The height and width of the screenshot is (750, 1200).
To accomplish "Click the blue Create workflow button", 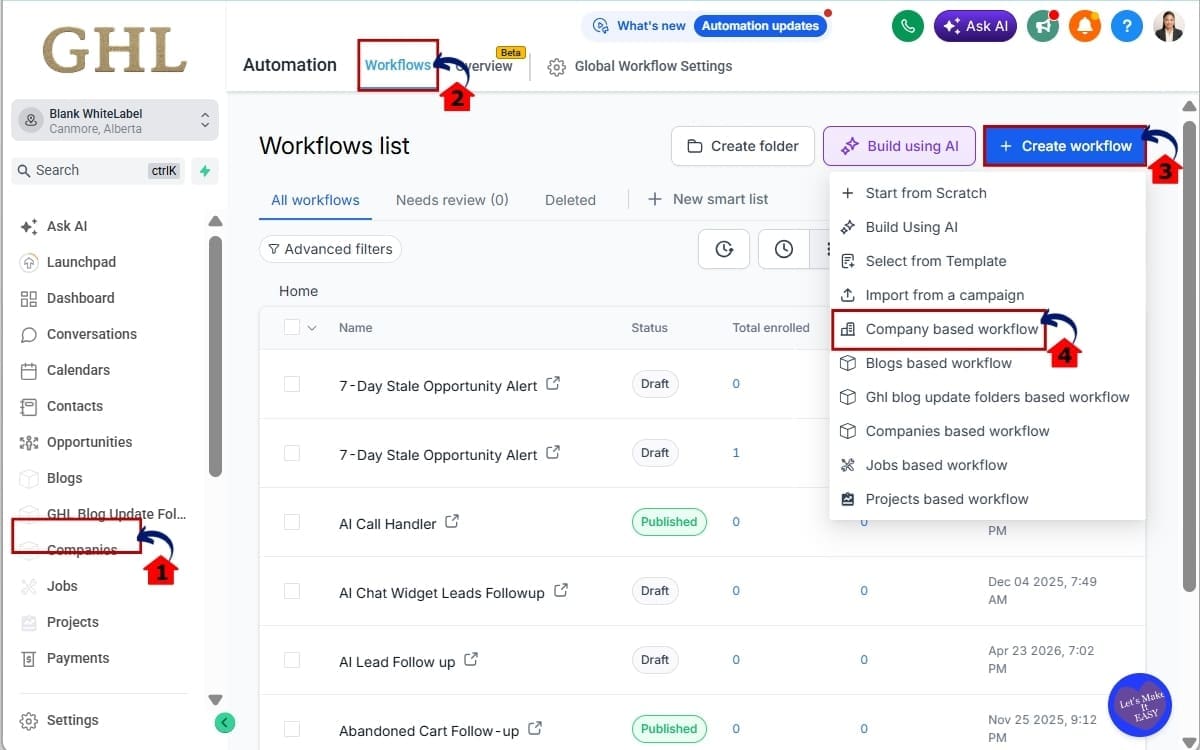I will 1065,146.
